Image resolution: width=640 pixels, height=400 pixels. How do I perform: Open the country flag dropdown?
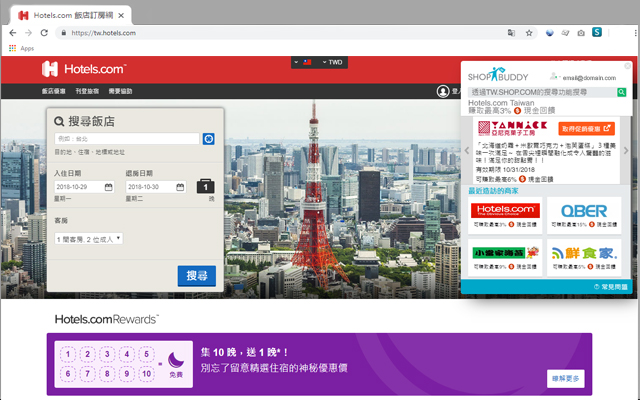point(303,62)
